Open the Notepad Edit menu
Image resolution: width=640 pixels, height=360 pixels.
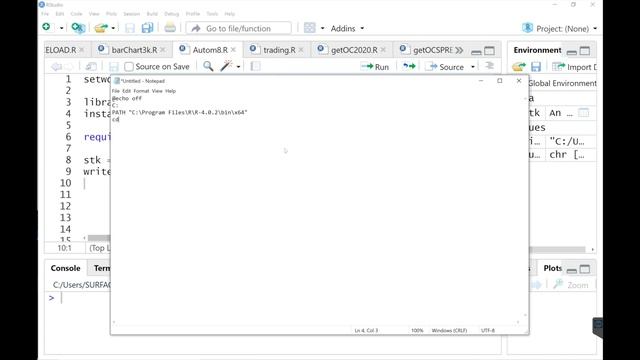pyautogui.click(x=127, y=91)
